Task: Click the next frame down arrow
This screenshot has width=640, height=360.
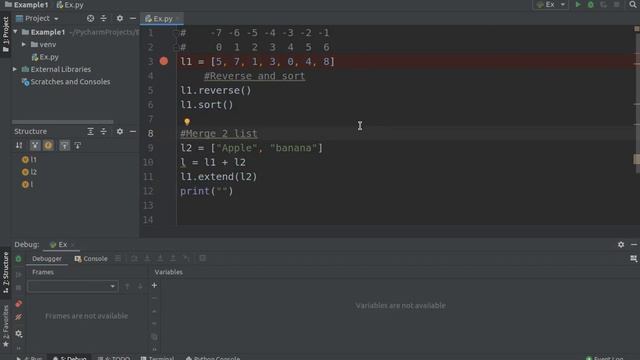Action: coord(140,286)
